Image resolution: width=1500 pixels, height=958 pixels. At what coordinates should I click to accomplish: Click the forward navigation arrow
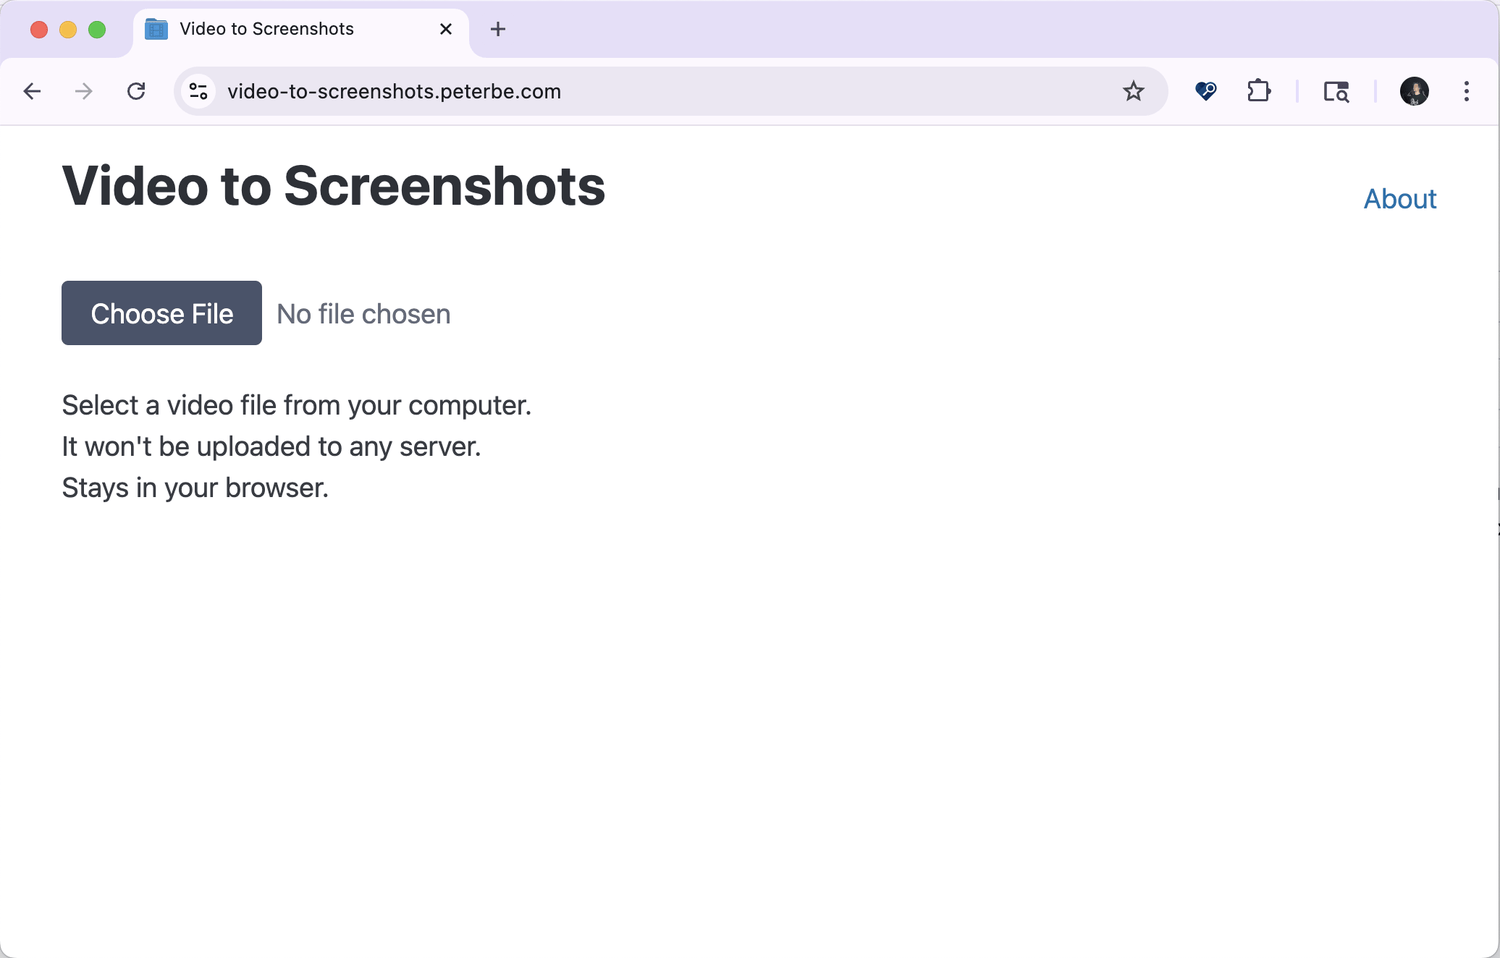tap(84, 91)
